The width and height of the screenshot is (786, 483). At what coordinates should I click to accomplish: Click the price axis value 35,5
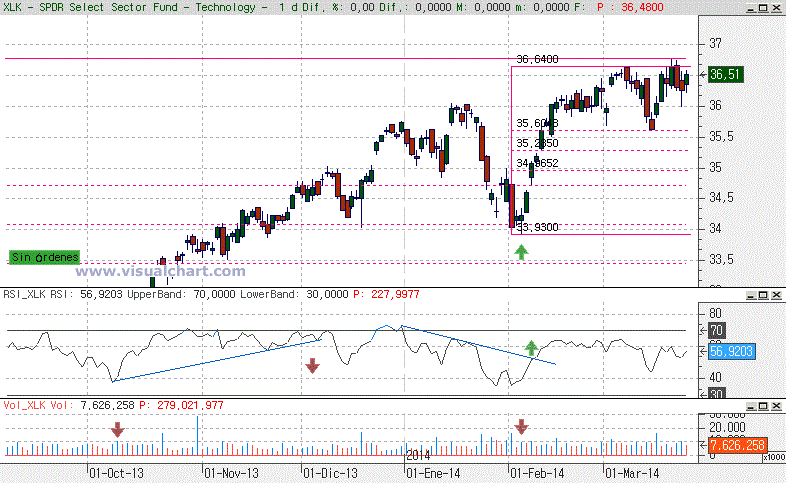pyautogui.click(x=721, y=136)
